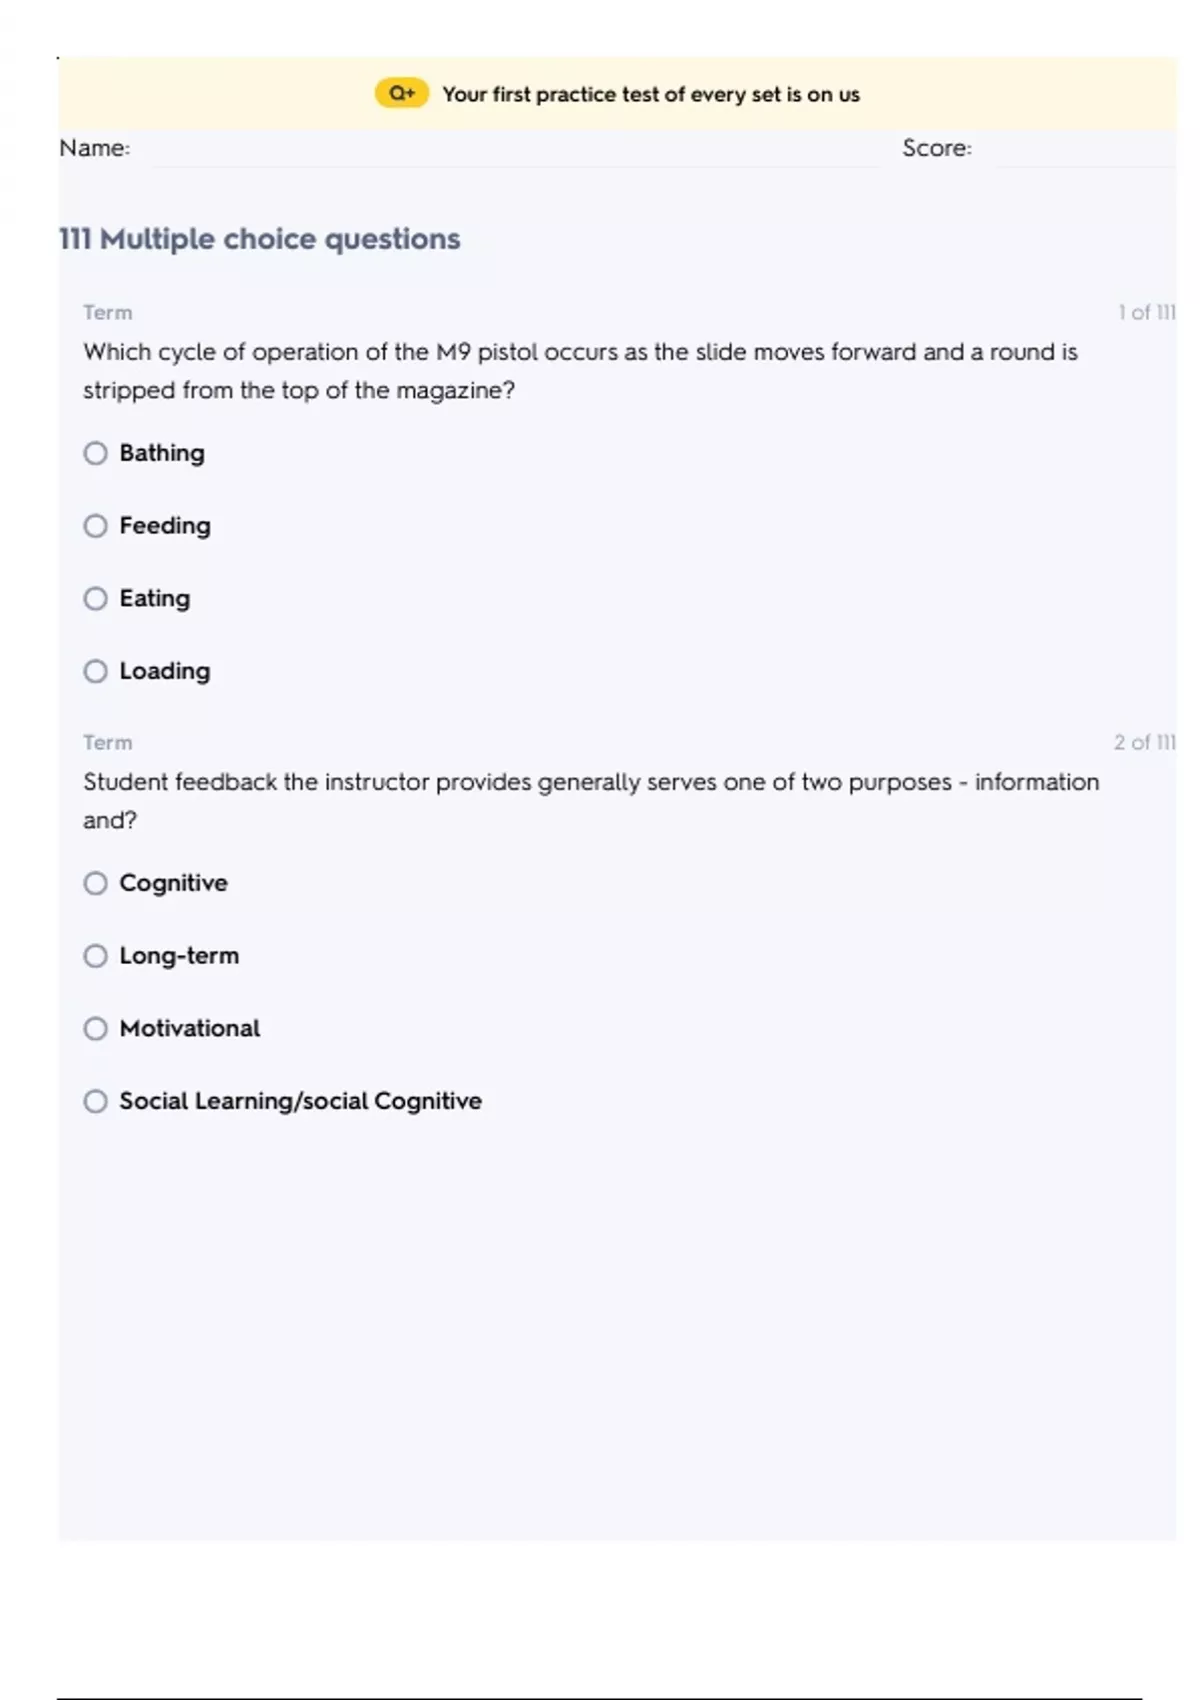Viewport: 1200px width, 1700px height.
Task: Pick the Eating radio option
Action: pyautogui.click(x=95, y=598)
